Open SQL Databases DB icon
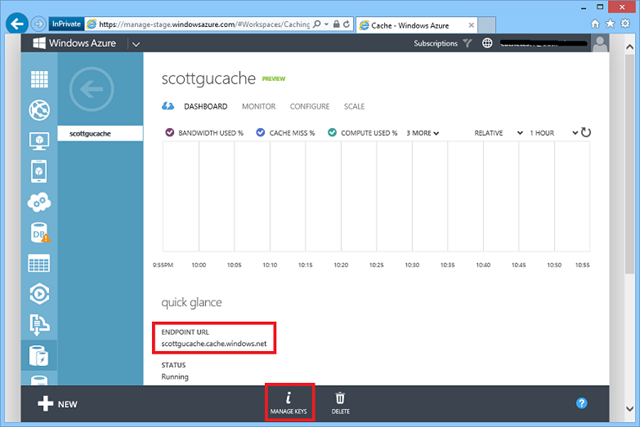The height and width of the screenshot is (427, 640). coord(40,233)
